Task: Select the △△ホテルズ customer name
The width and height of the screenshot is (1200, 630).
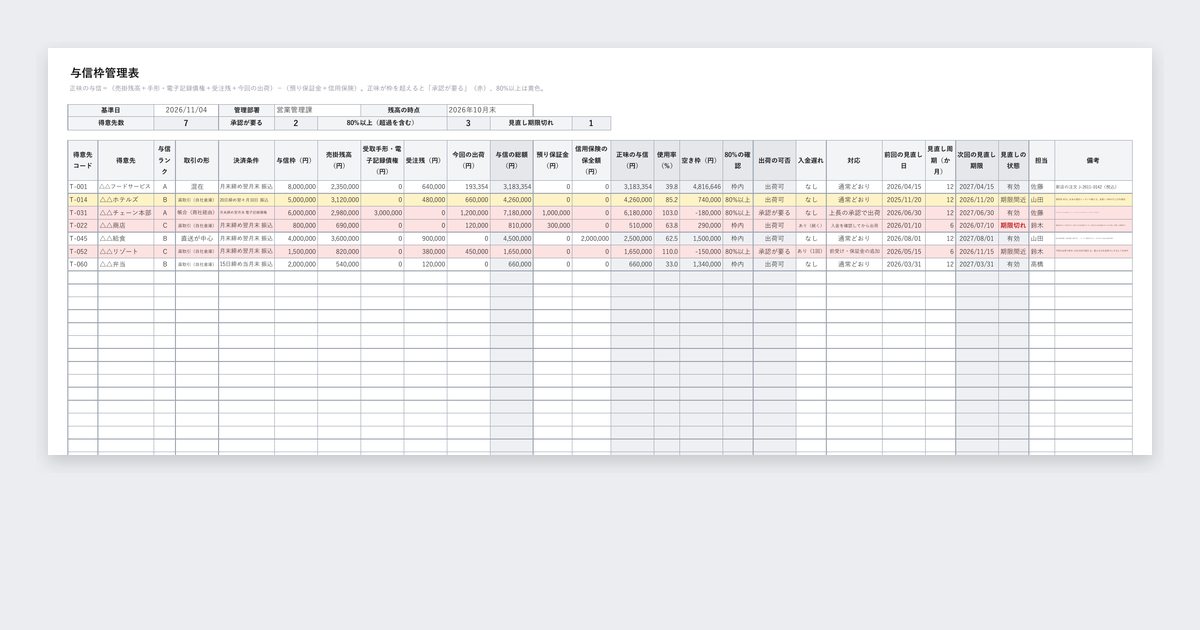Action: (126, 200)
